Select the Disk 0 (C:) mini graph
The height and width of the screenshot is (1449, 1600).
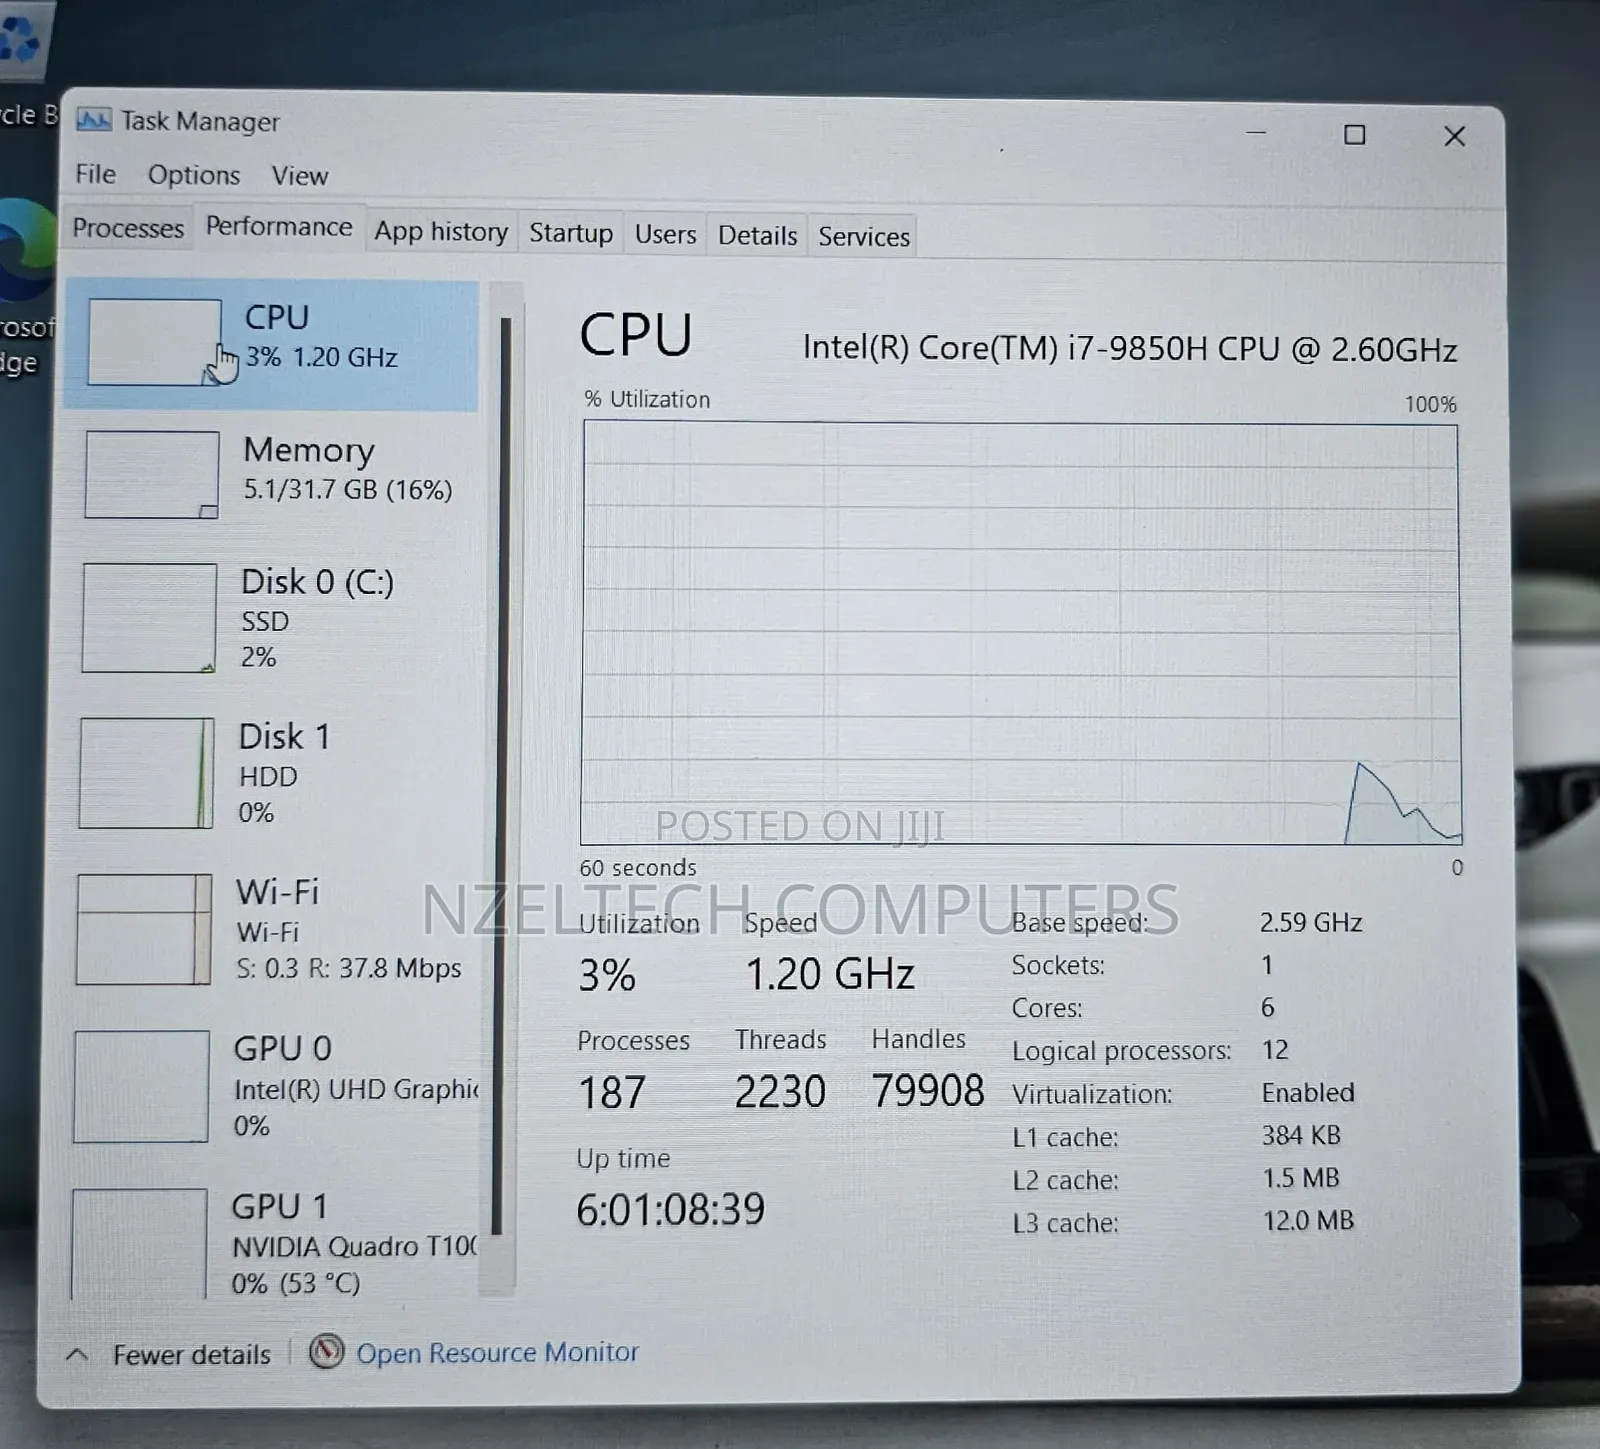(x=149, y=618)
